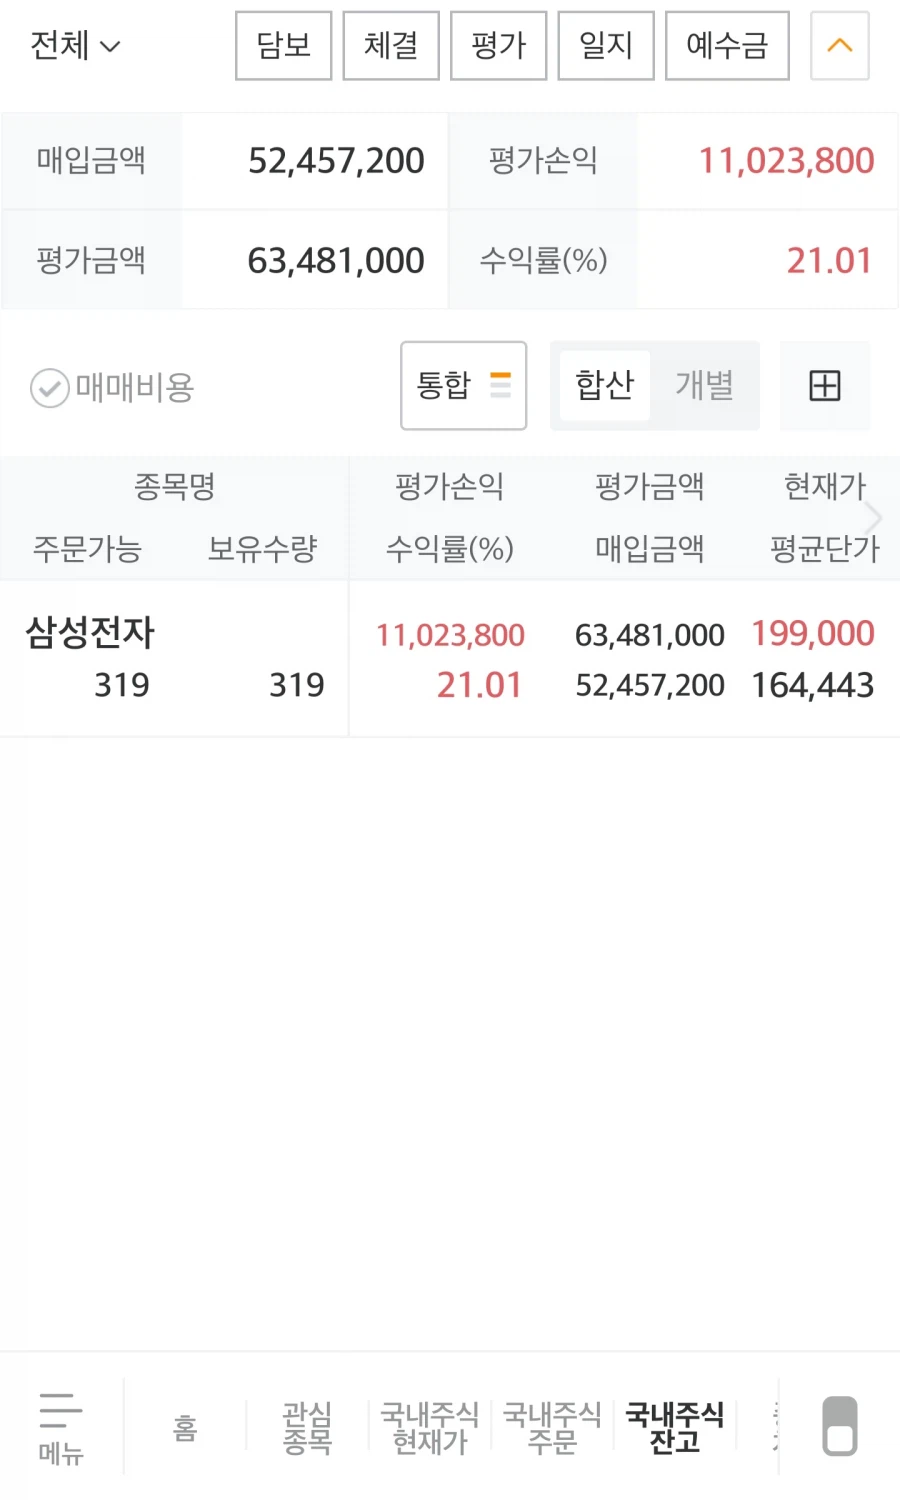Screen dimensions: 900x1500
Task: Tap the orange collapse arrow icon
Action: click(x=839, y=46)
